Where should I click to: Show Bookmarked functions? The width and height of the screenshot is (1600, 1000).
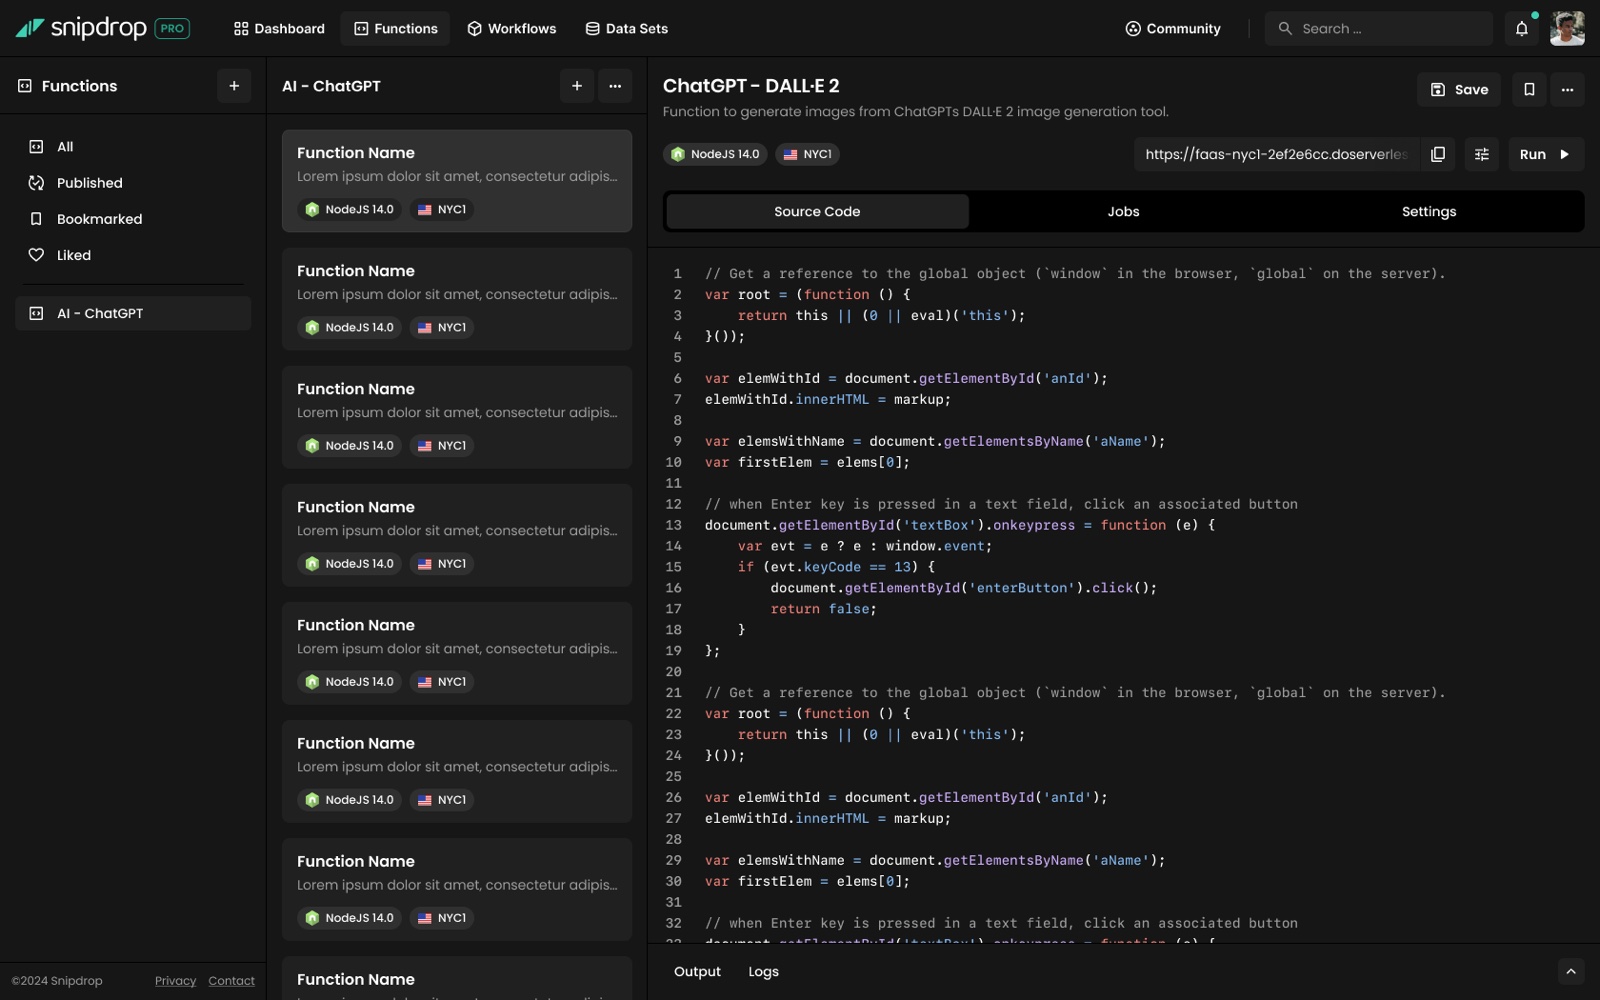(133, 219)
